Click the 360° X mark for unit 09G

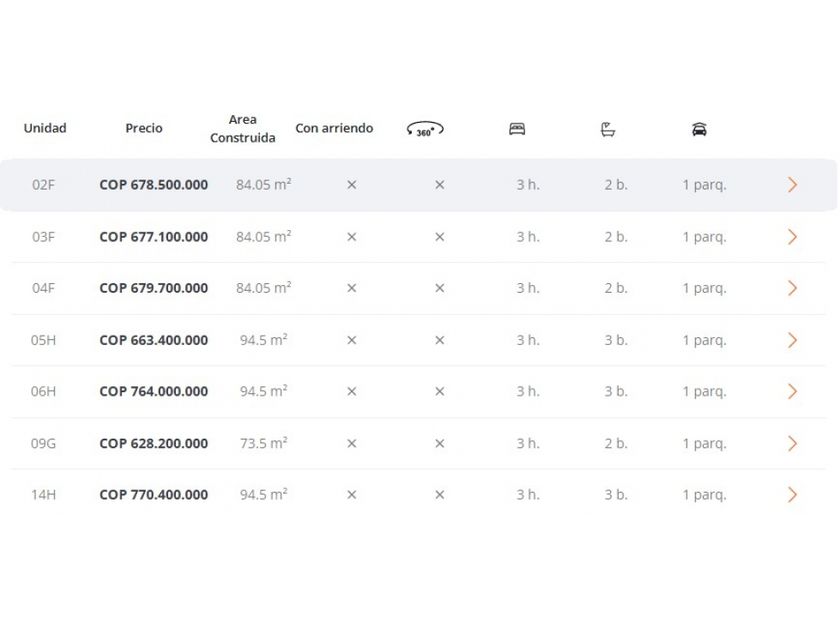pyautogui.click(x=439, y=443)
